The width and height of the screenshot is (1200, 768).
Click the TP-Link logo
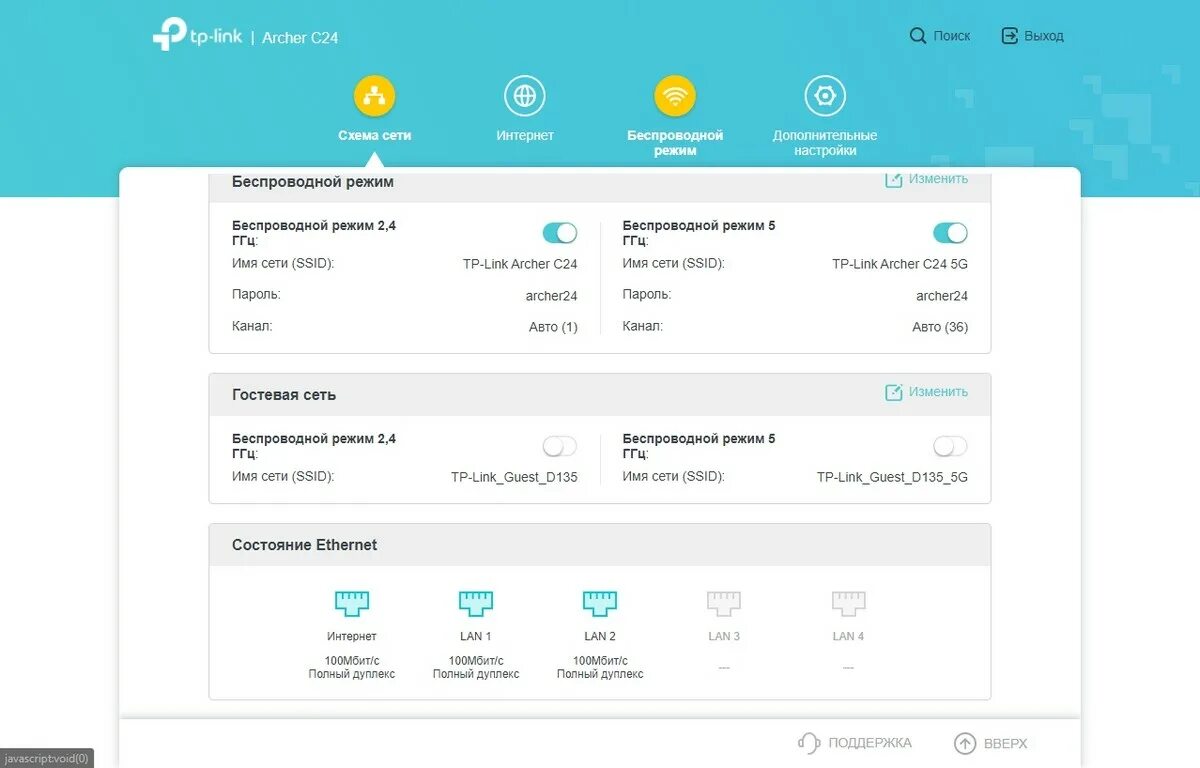click(197, 35)
